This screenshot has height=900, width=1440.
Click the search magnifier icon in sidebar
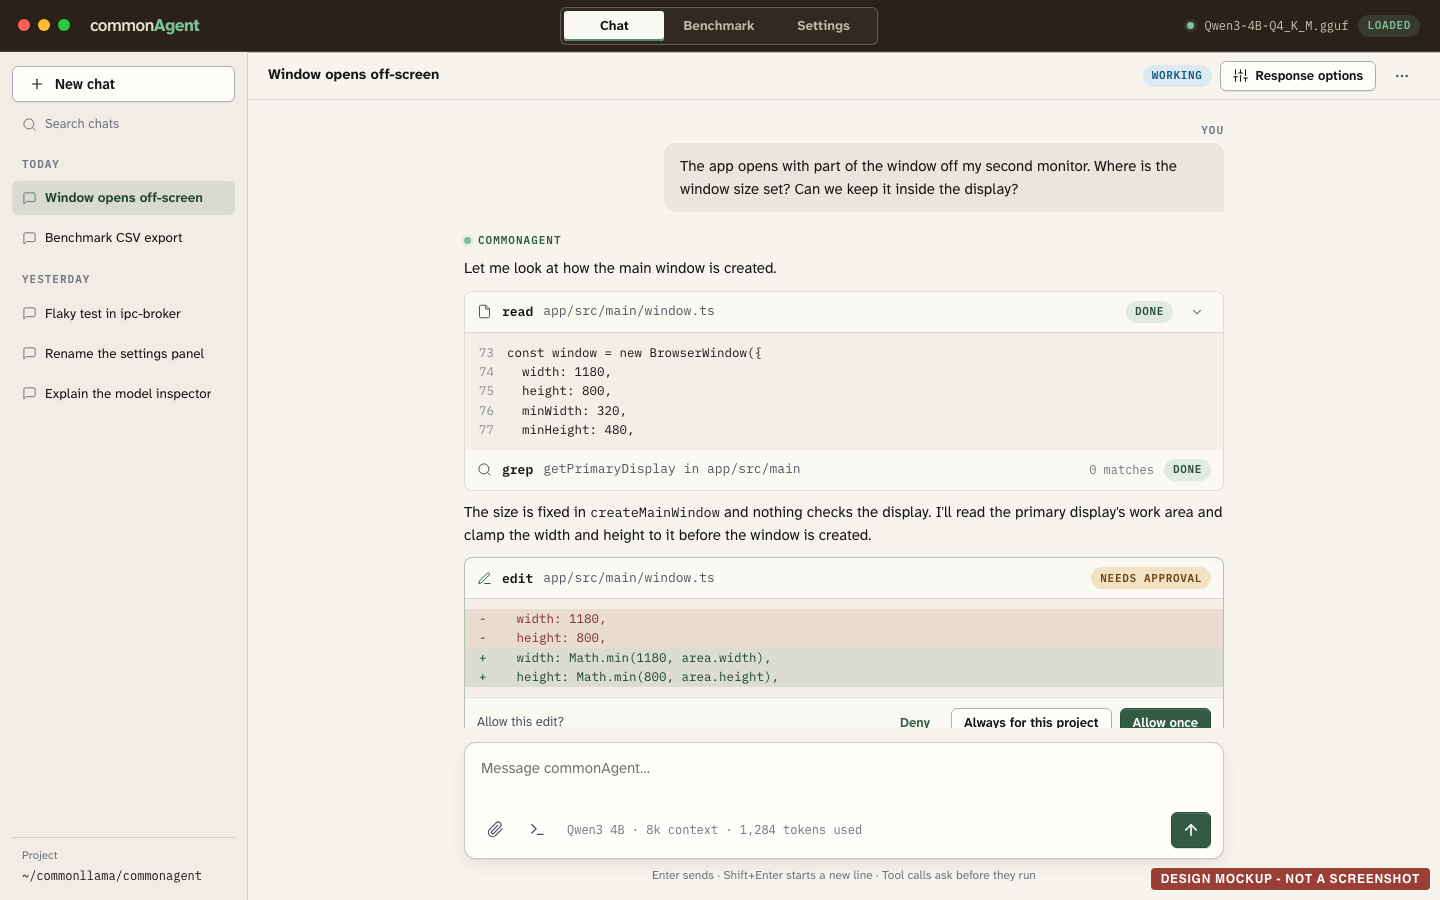[x=30, y=124]
